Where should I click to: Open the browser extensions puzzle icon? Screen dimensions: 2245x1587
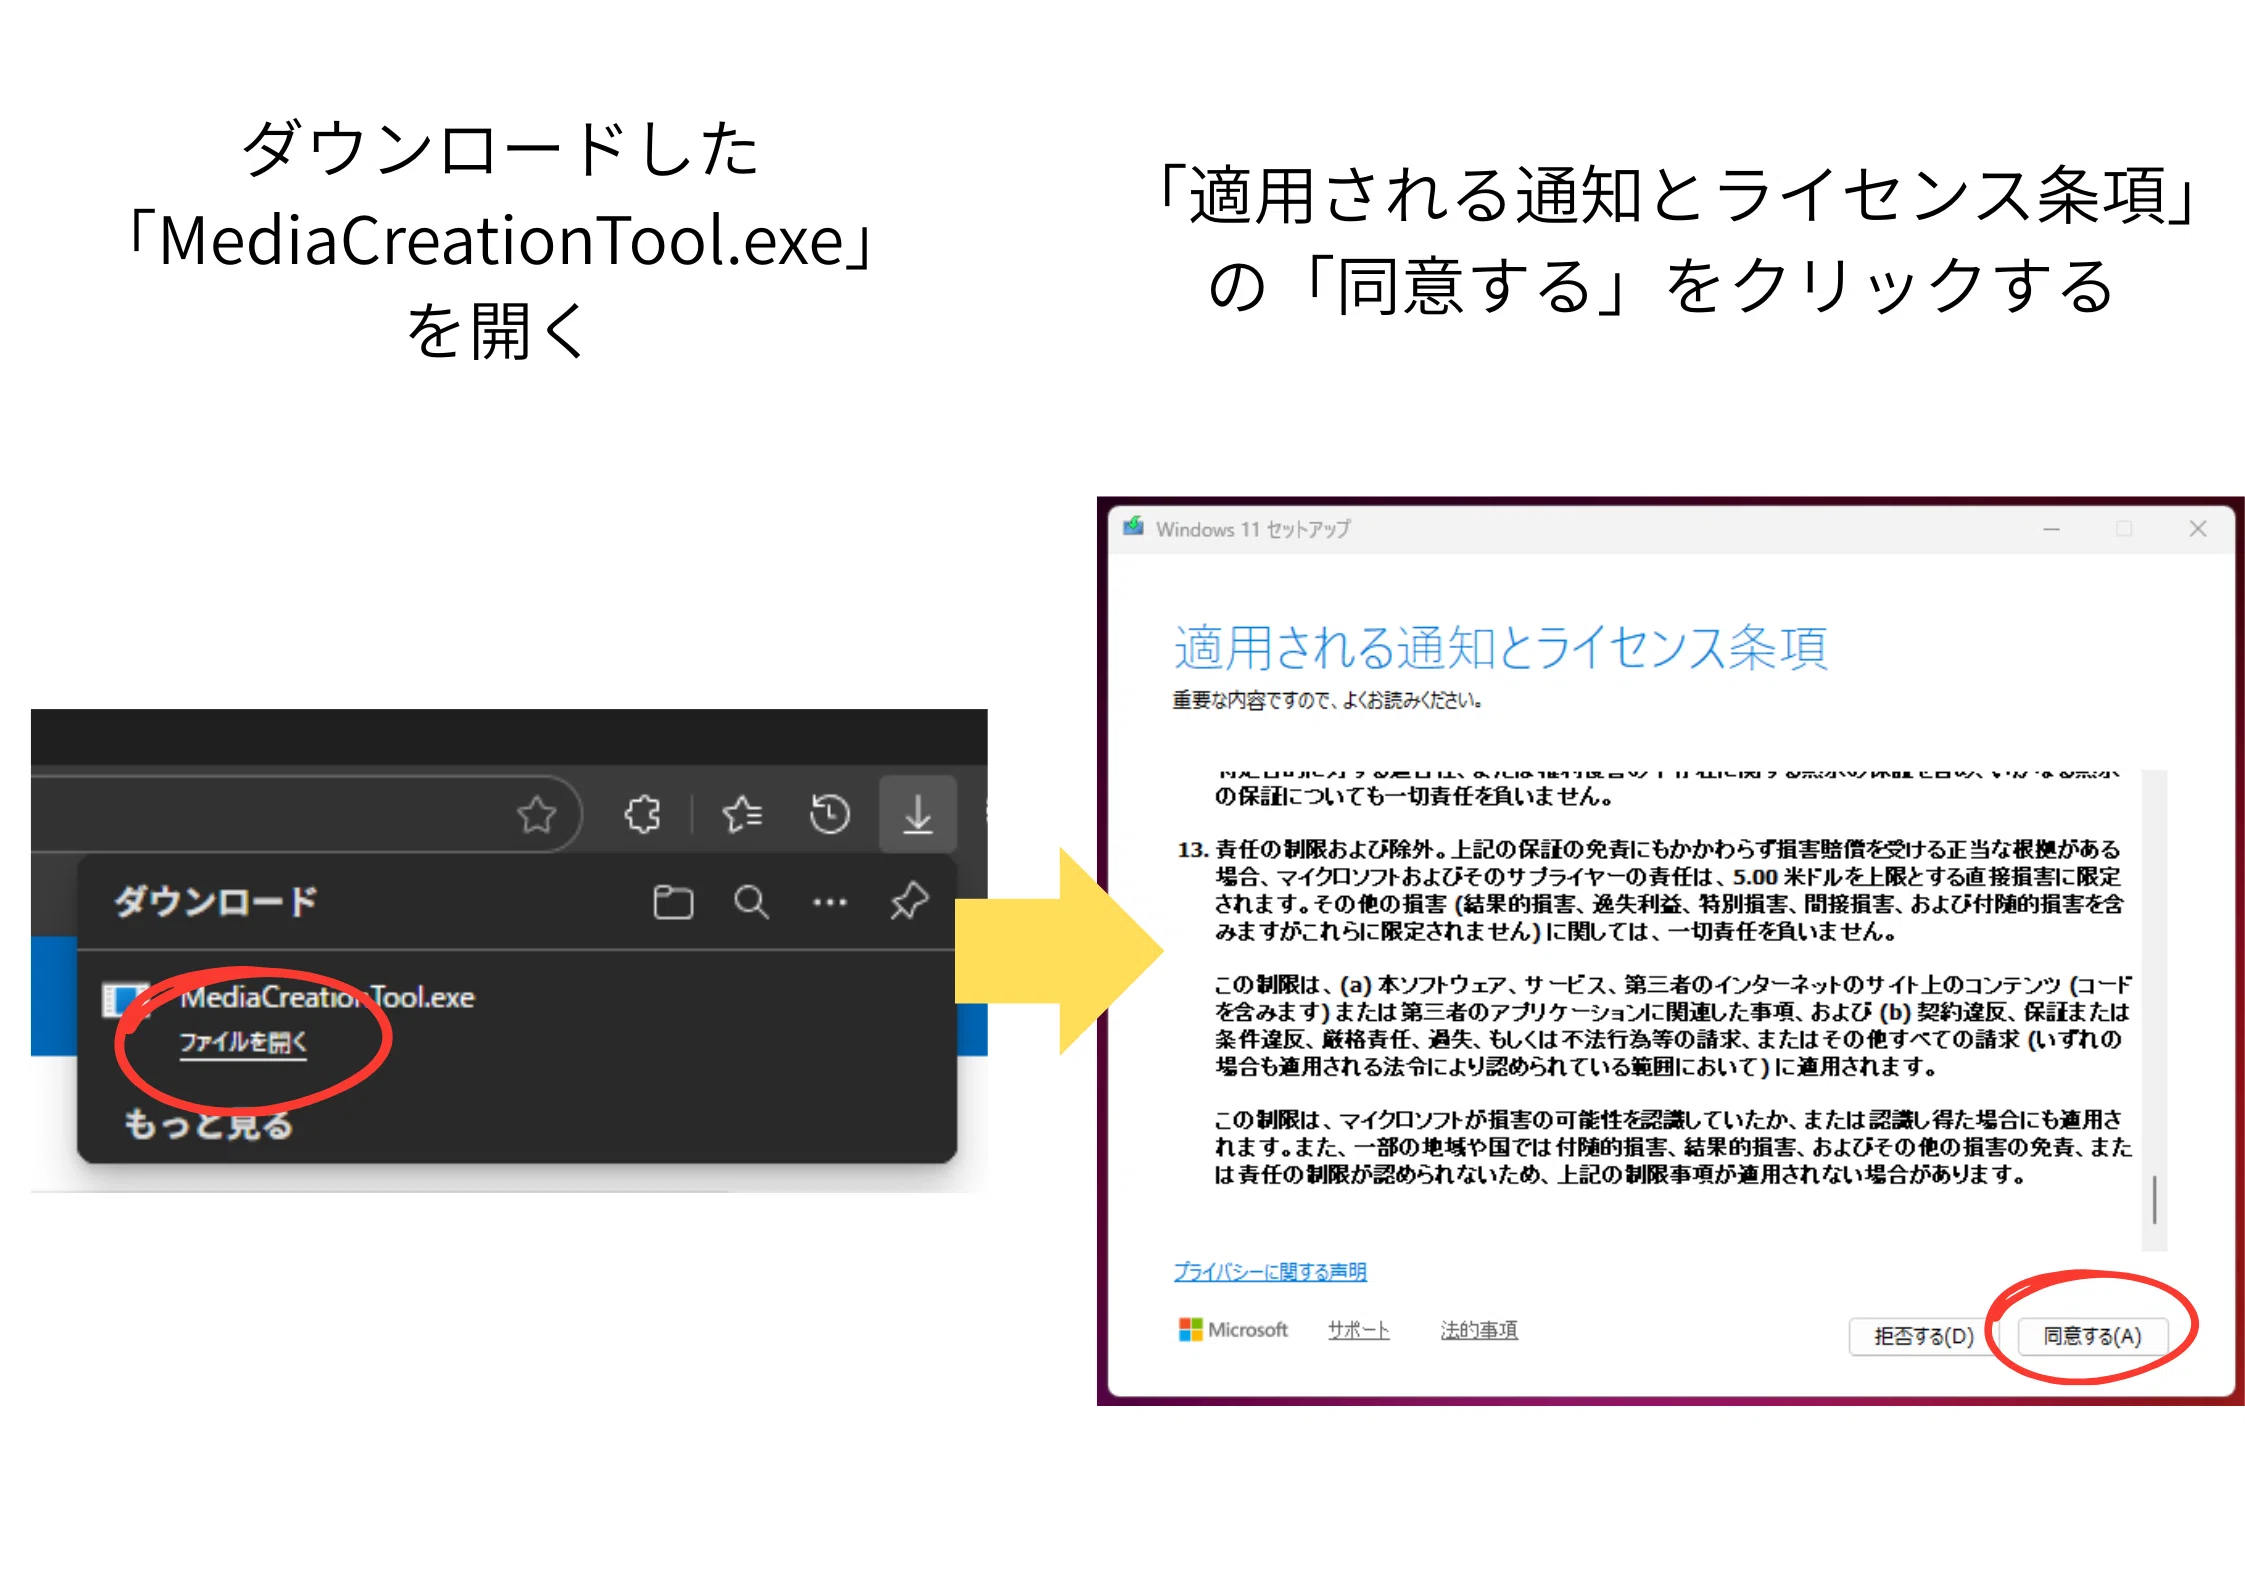(x=642, y=815)
